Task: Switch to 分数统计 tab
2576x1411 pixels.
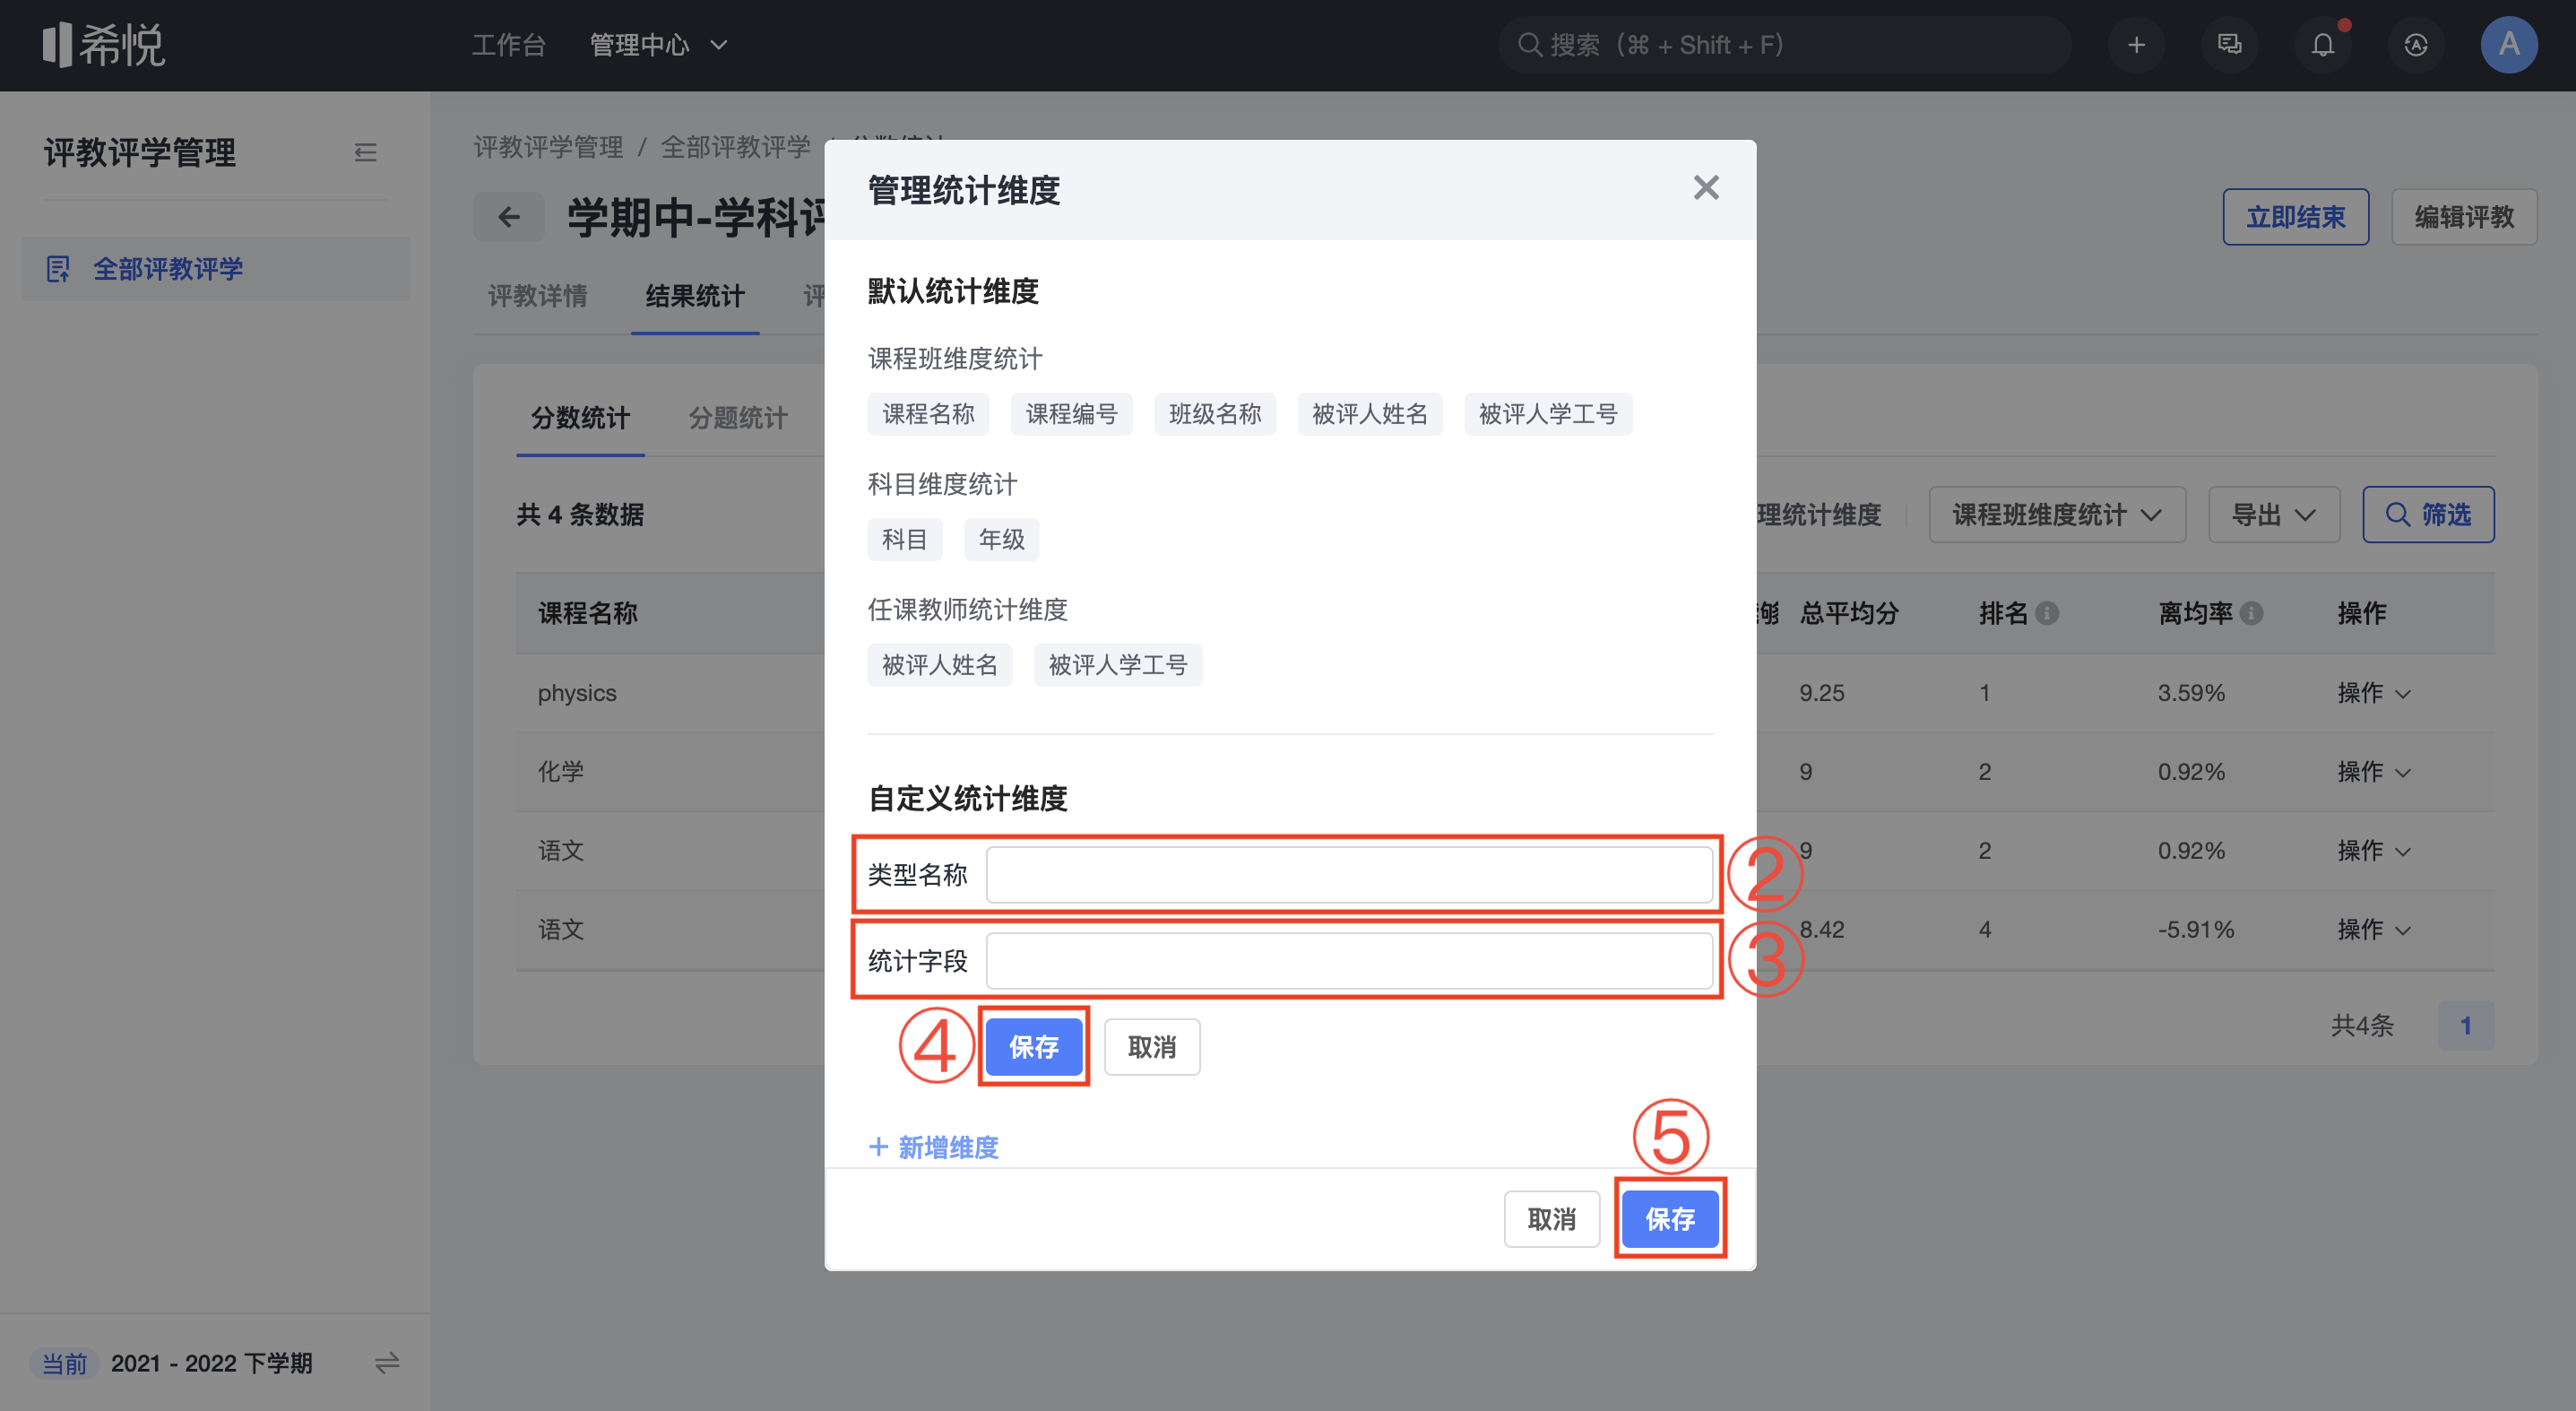Action: 580,418
